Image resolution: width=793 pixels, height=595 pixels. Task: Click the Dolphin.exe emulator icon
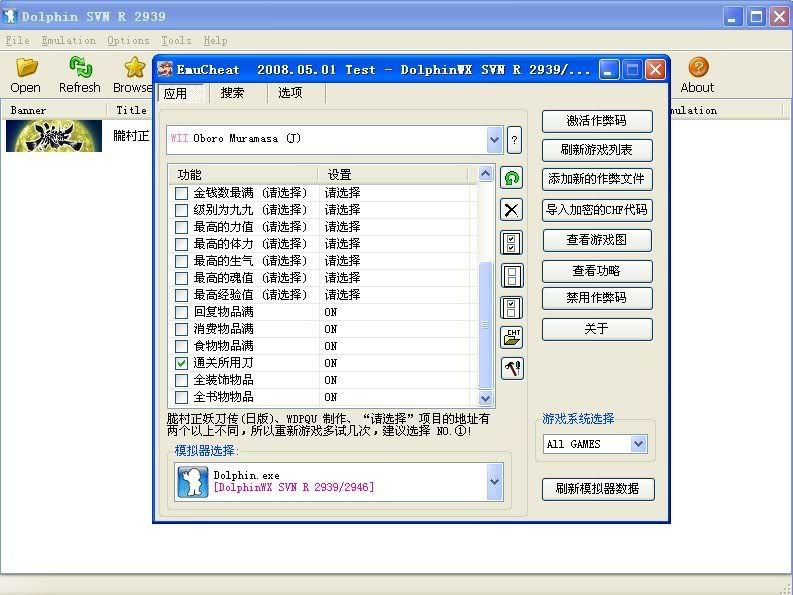[193, 482]
